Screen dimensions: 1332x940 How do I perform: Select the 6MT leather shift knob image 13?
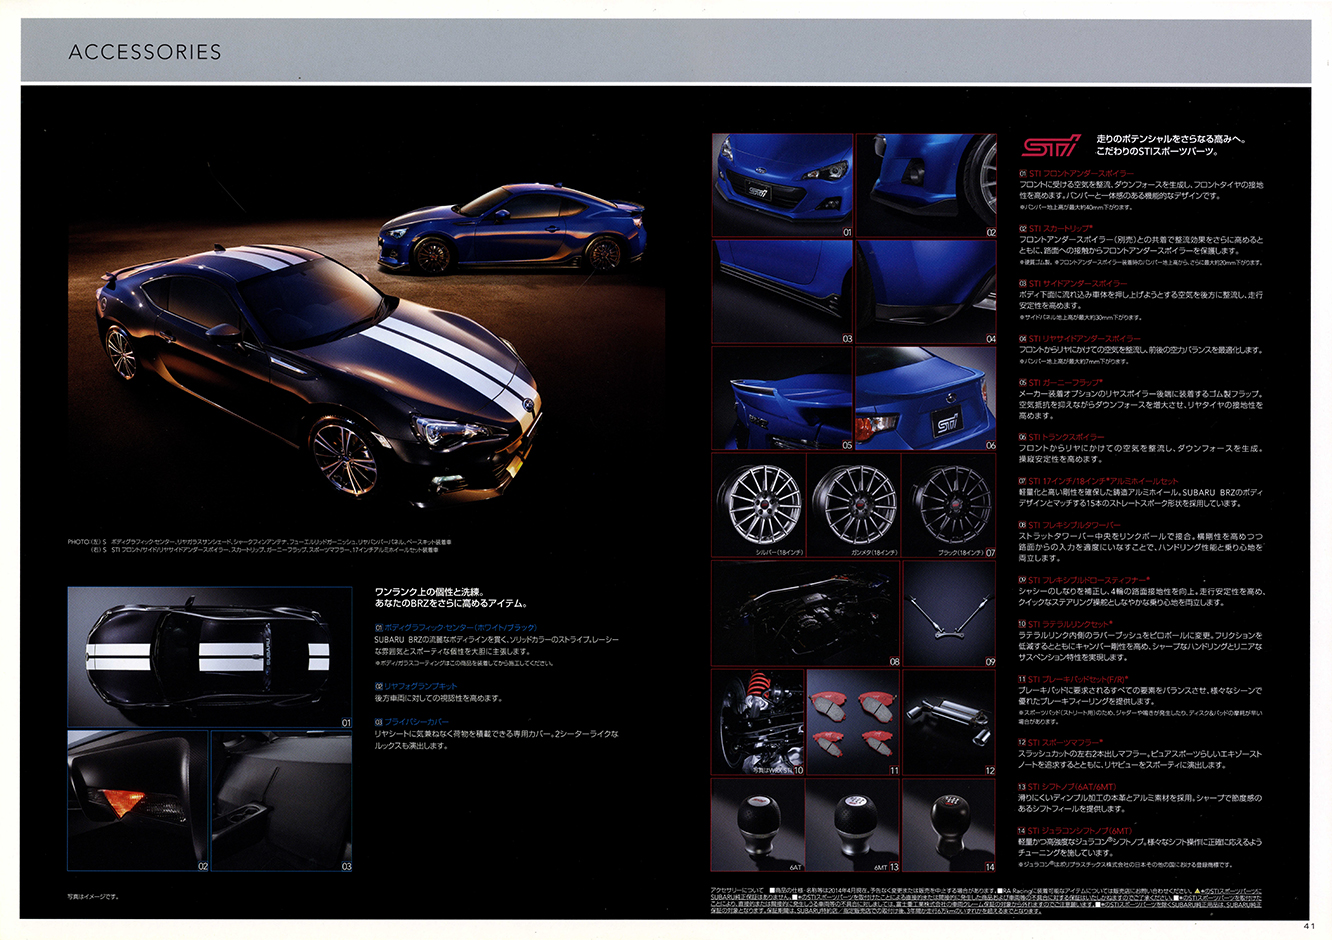[854, 826]
